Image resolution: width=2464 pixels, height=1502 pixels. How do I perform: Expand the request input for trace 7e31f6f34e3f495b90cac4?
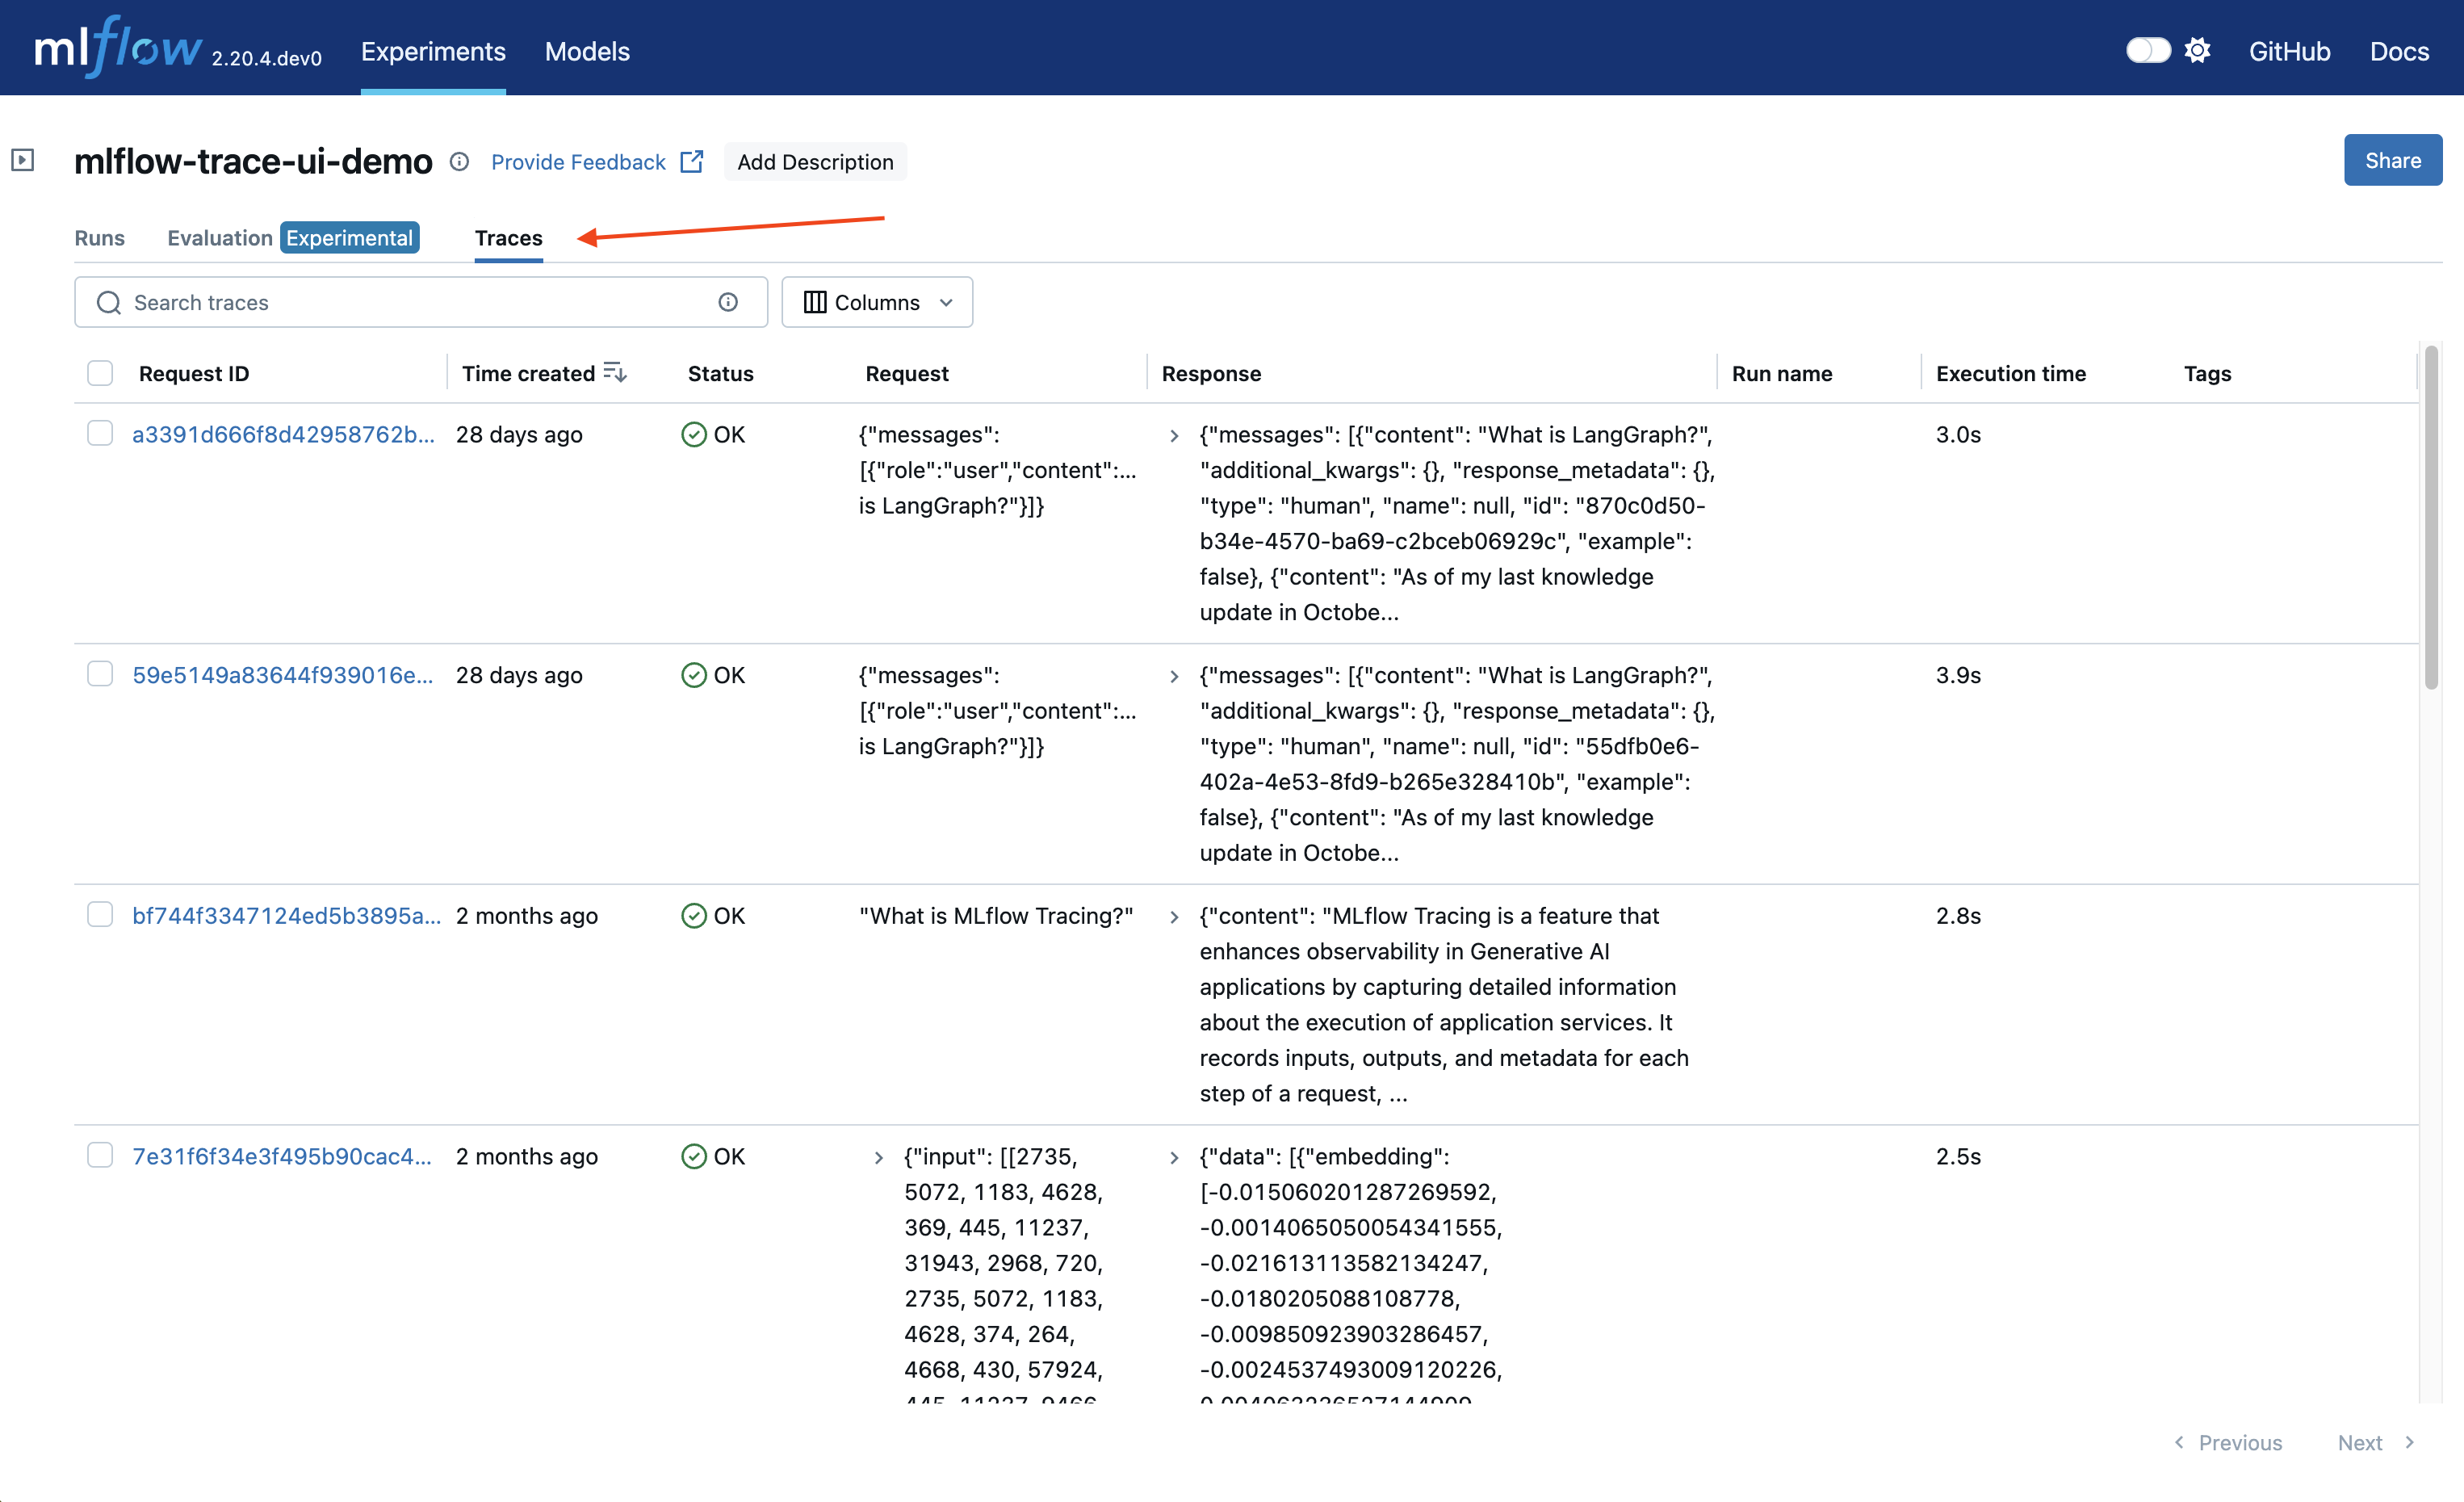click(x=879, y=1157)
